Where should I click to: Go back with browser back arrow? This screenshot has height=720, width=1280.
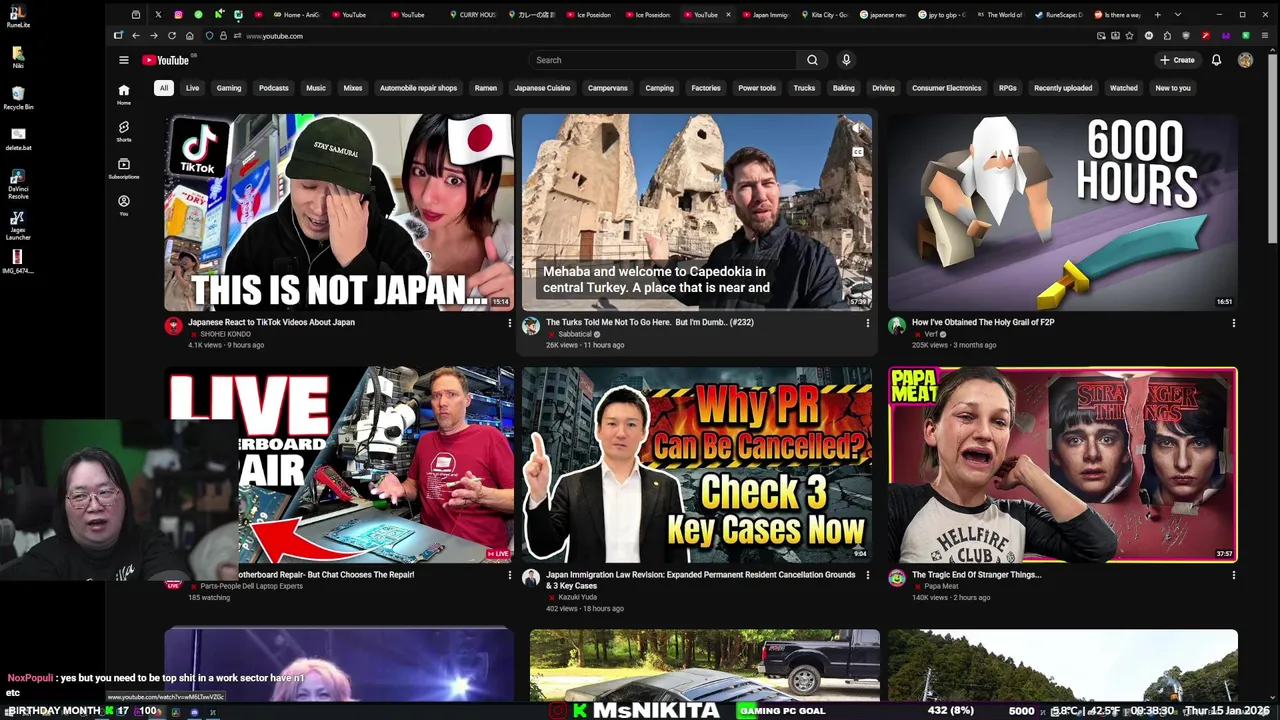[136, 36]
